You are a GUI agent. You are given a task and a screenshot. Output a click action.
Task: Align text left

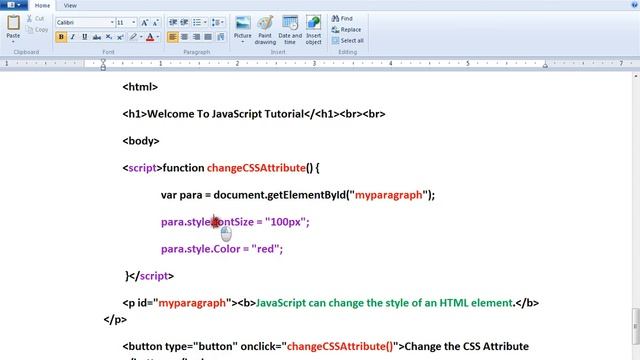173,37
